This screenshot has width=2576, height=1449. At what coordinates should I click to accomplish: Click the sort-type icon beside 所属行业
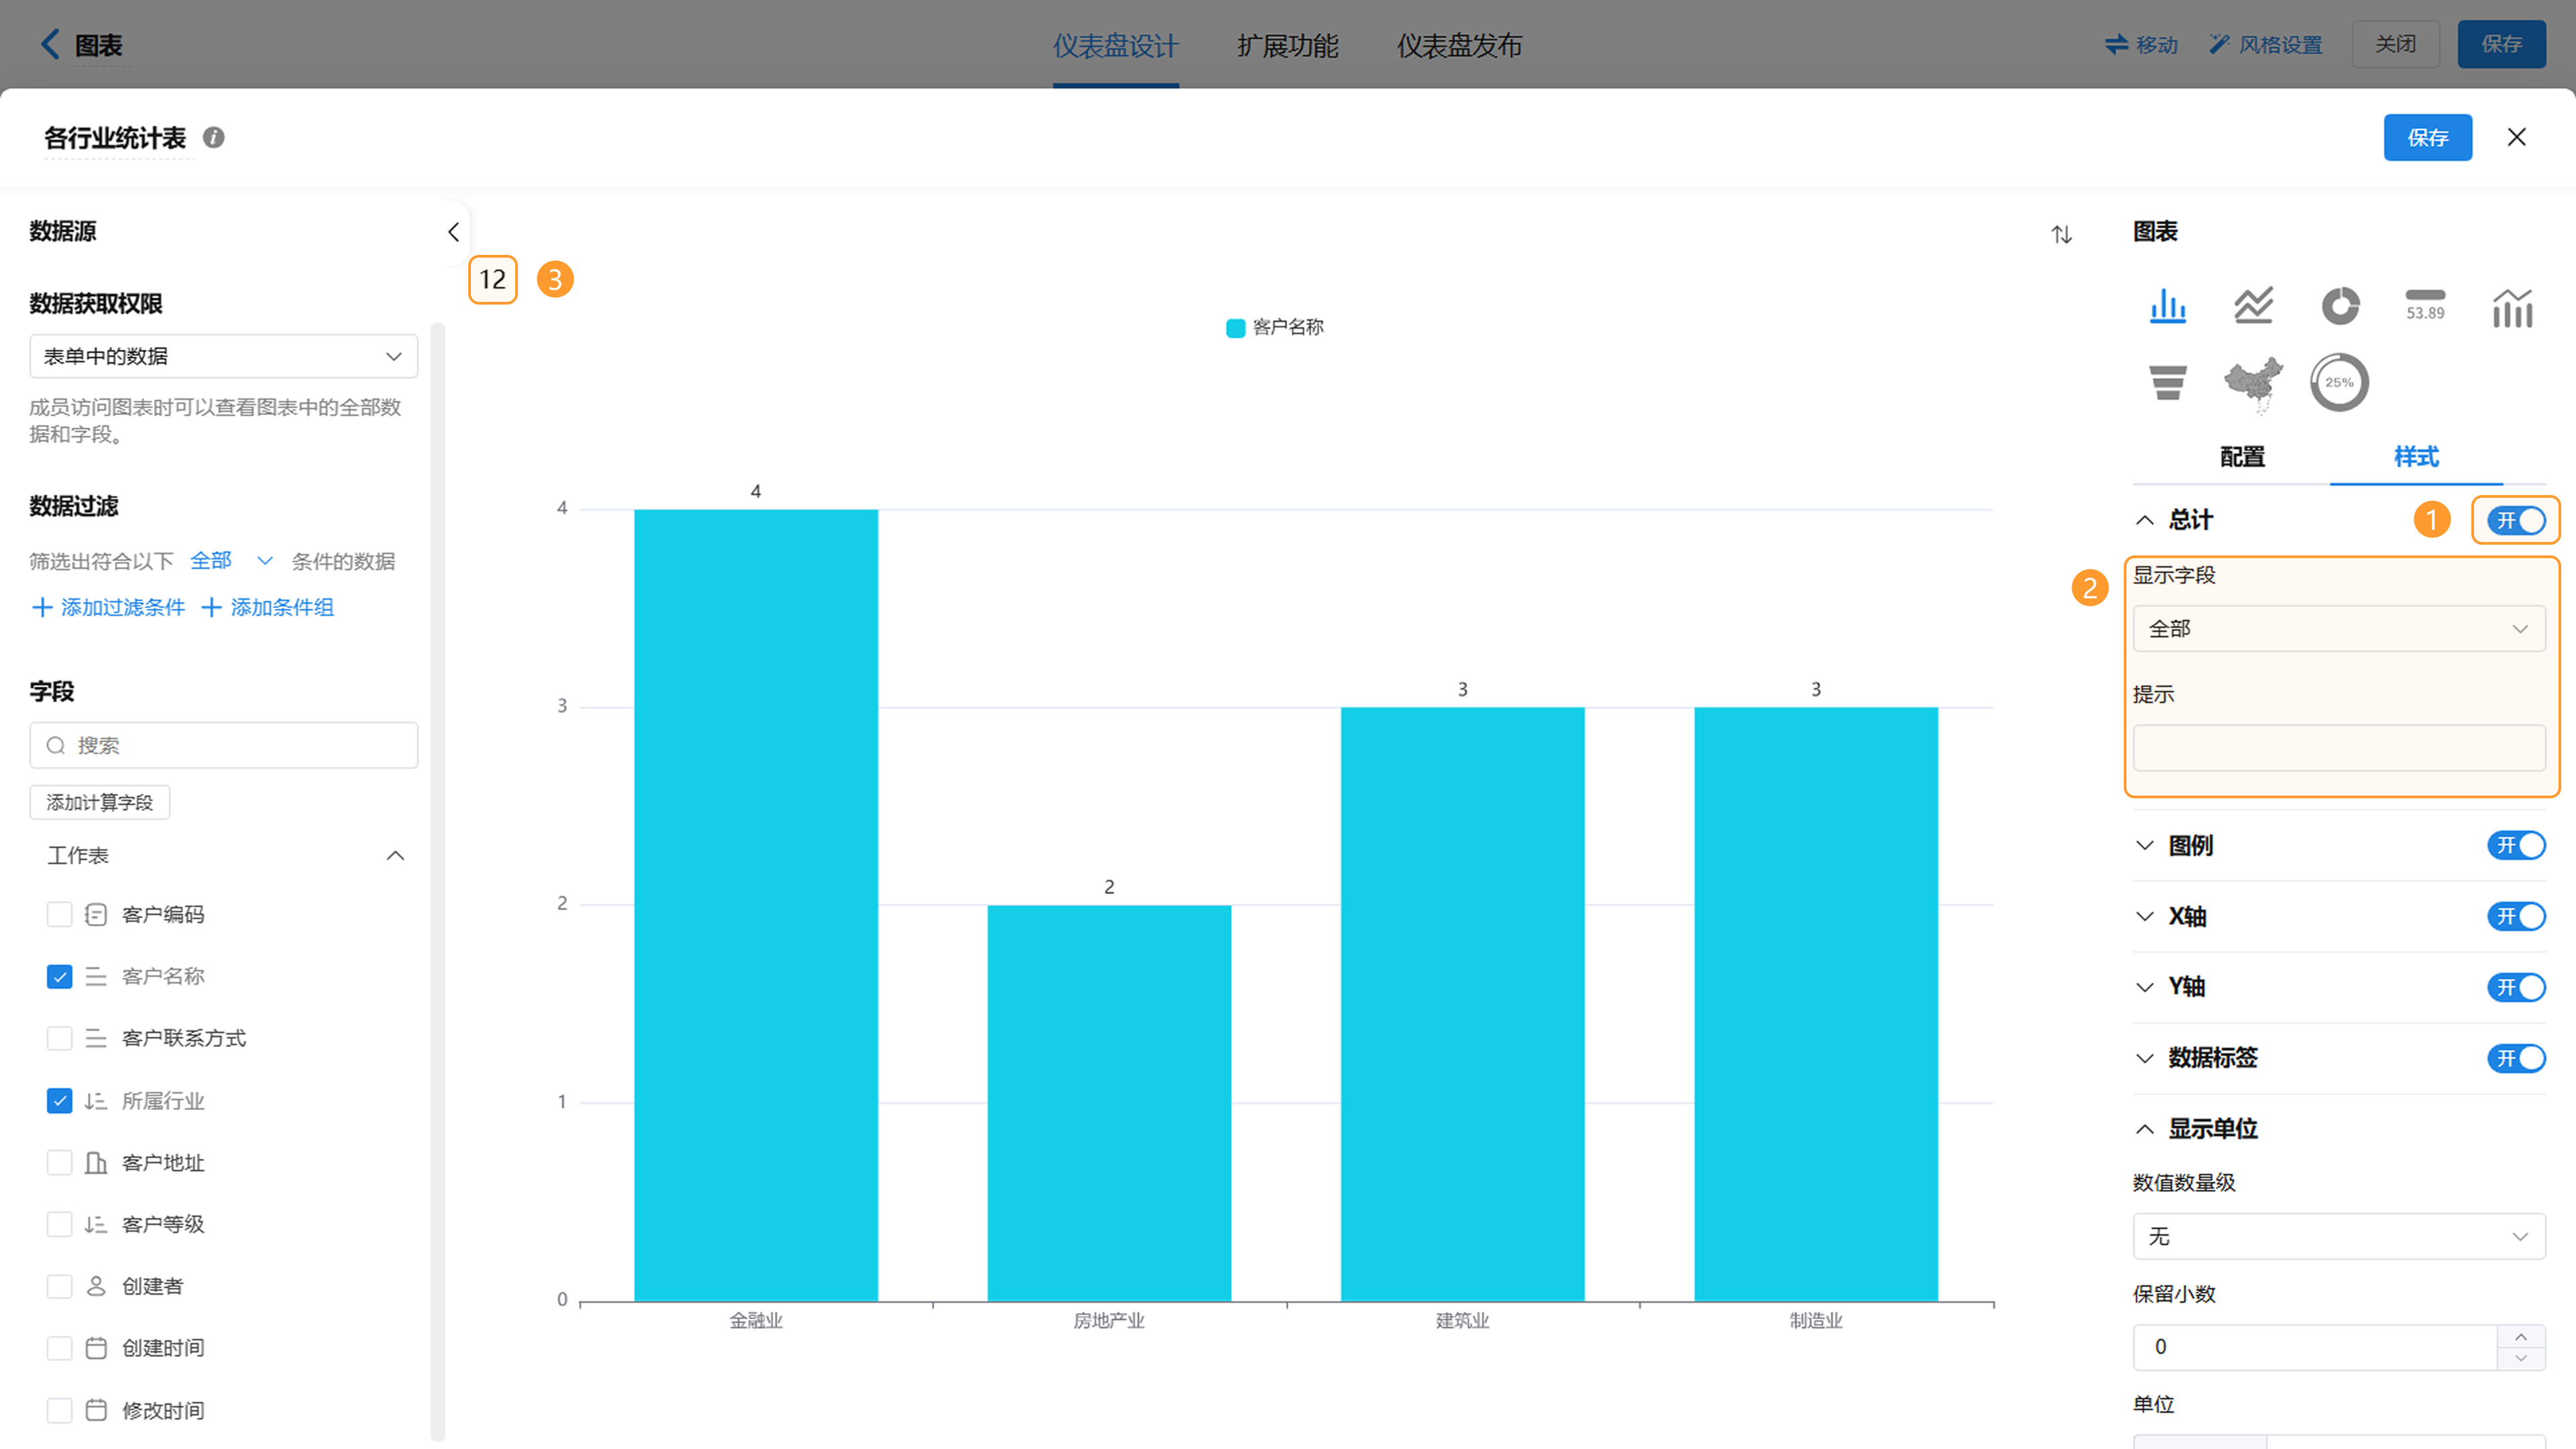[96, 1100]
